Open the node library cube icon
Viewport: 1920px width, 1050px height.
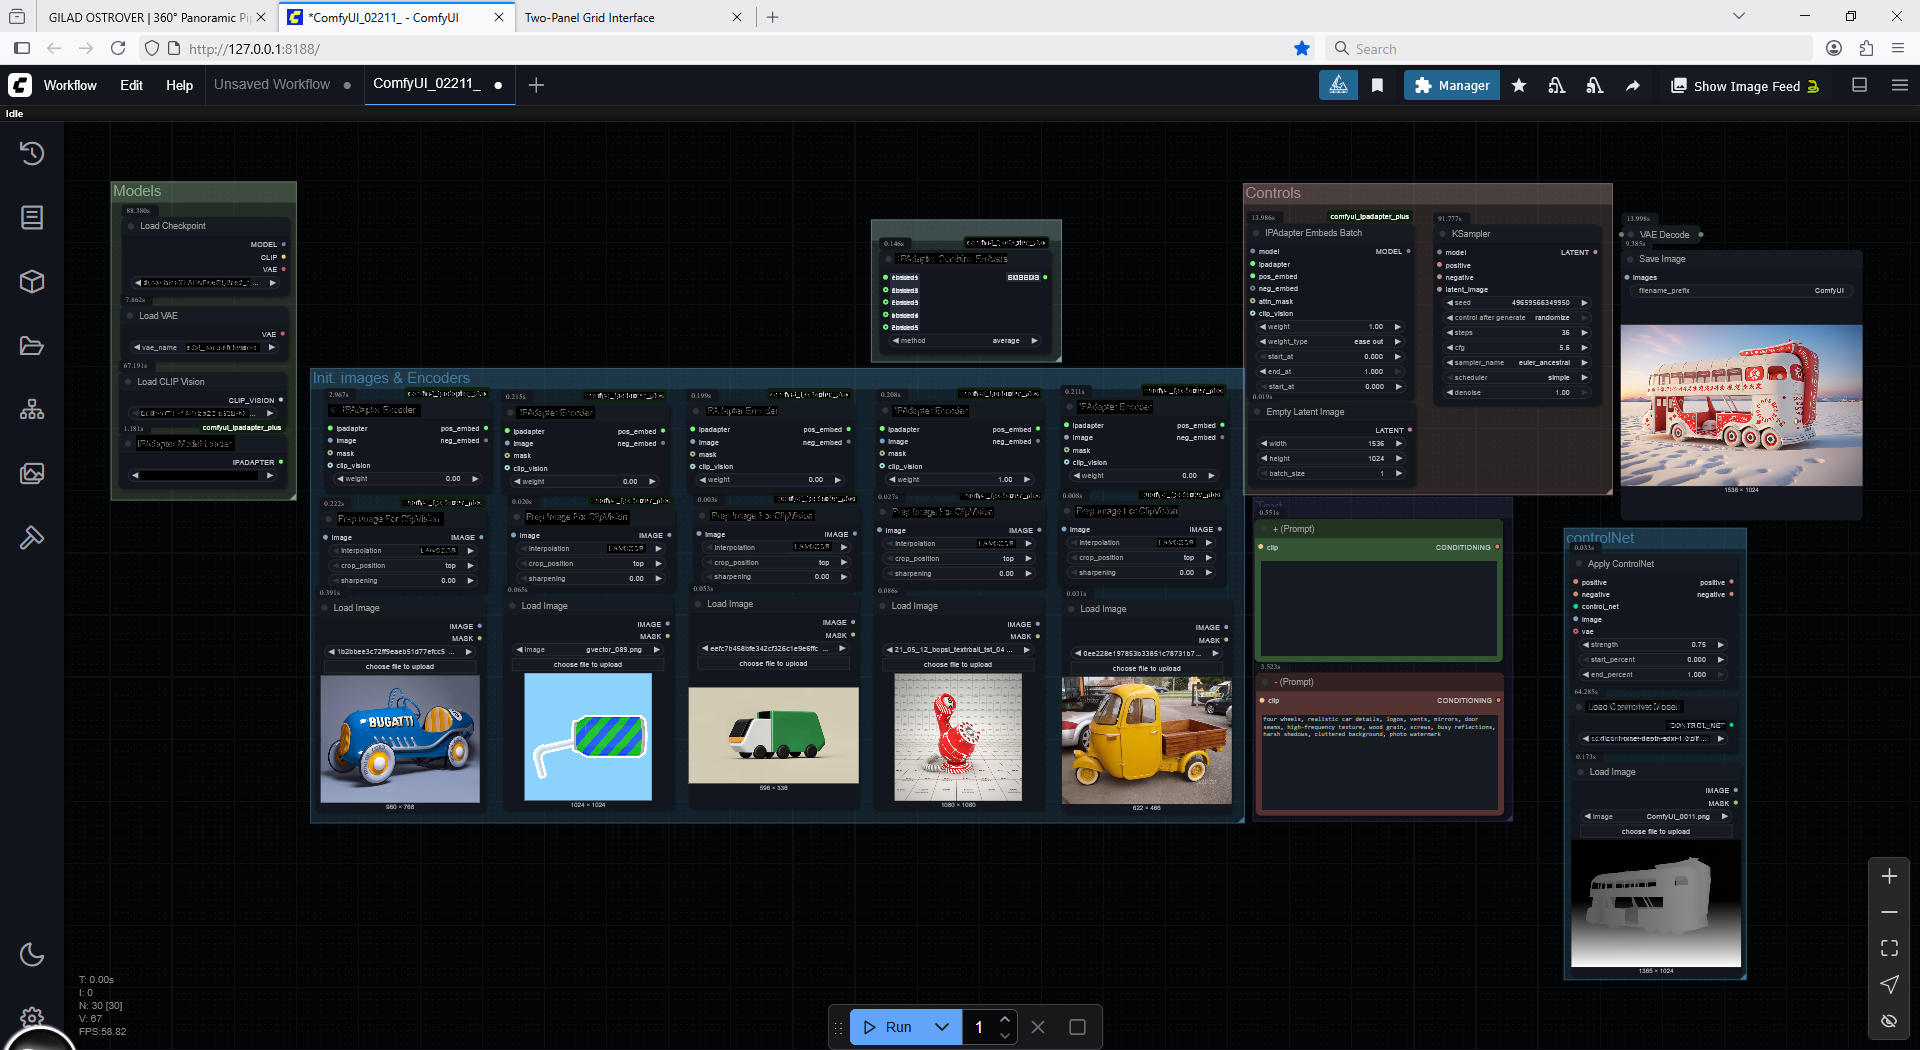[32, 282]
